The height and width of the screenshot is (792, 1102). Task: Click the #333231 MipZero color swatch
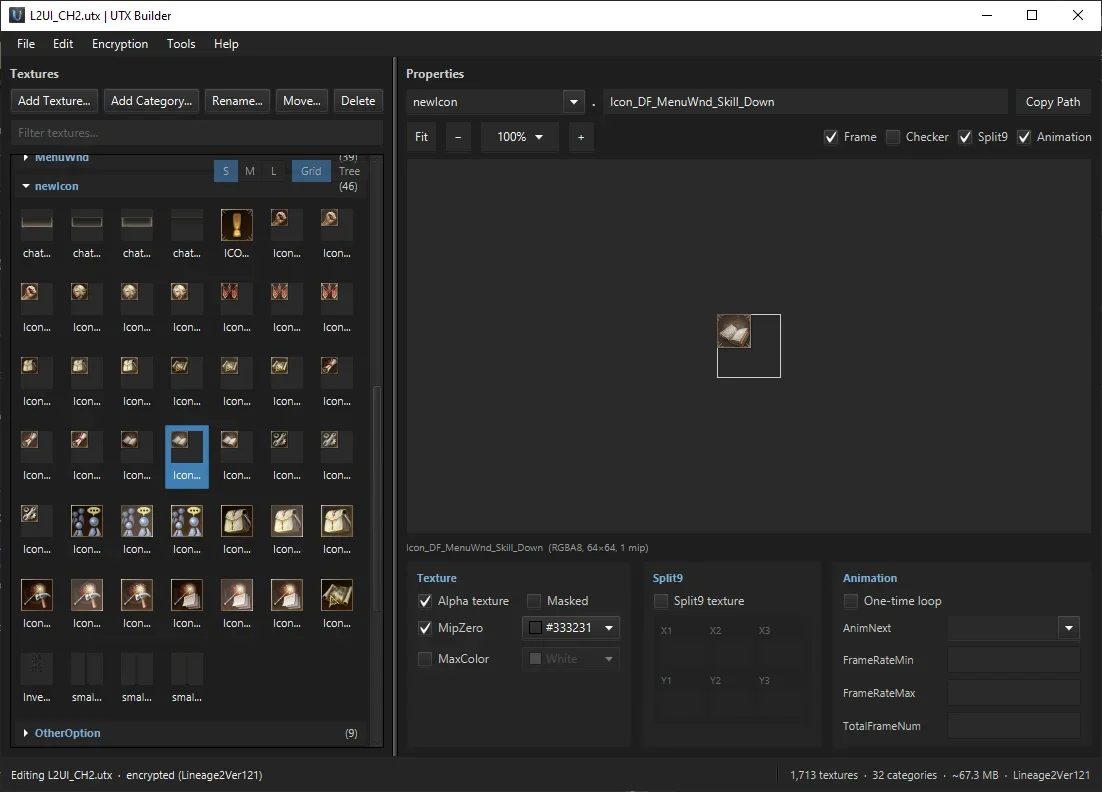535,628
